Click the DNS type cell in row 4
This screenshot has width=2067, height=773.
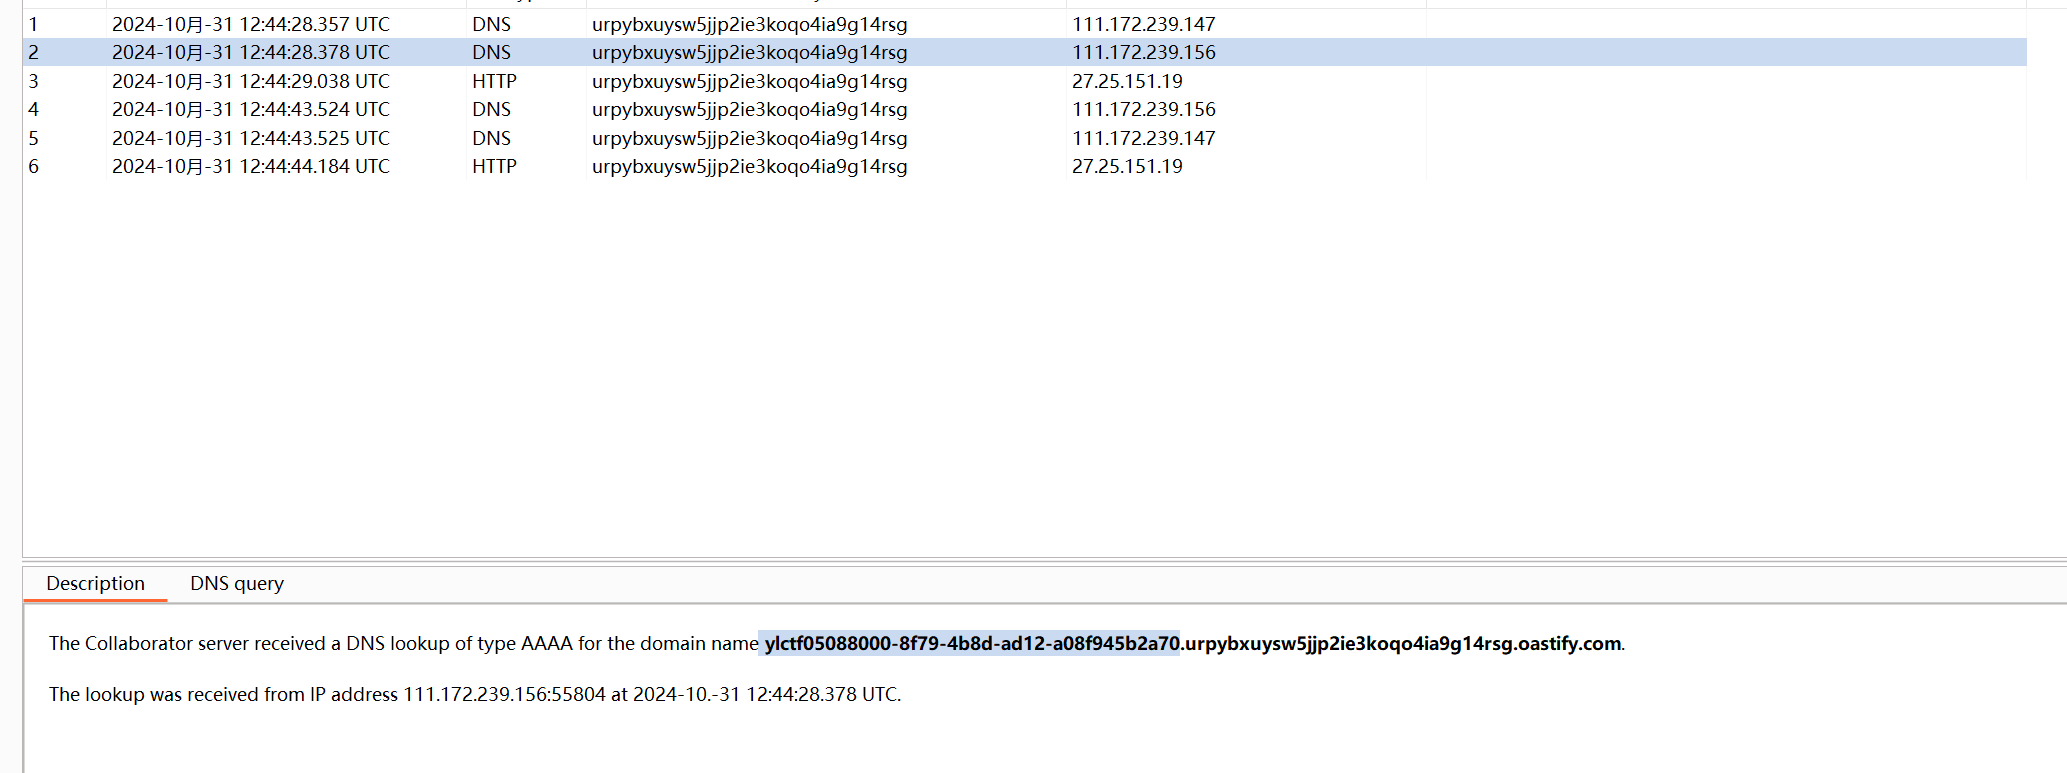point(491,109)
